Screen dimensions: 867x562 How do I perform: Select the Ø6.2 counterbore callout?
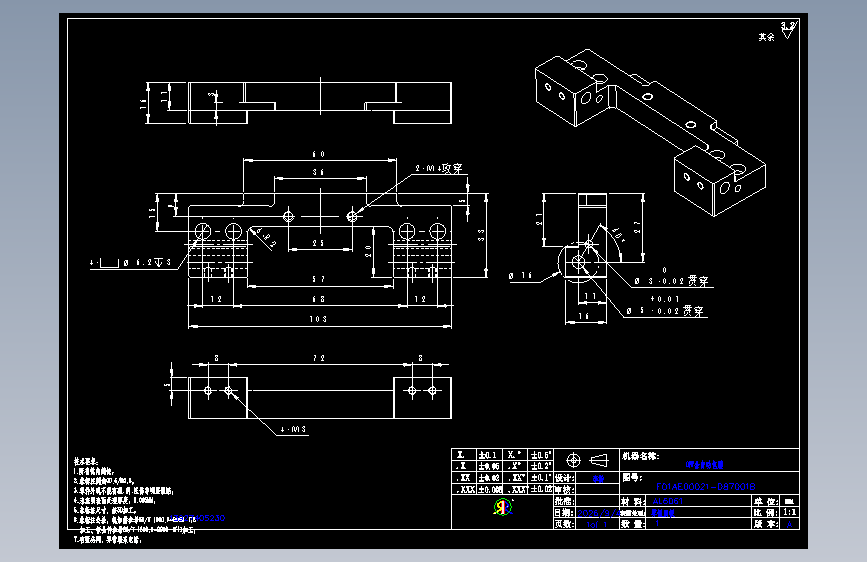(x=130, y=263)
